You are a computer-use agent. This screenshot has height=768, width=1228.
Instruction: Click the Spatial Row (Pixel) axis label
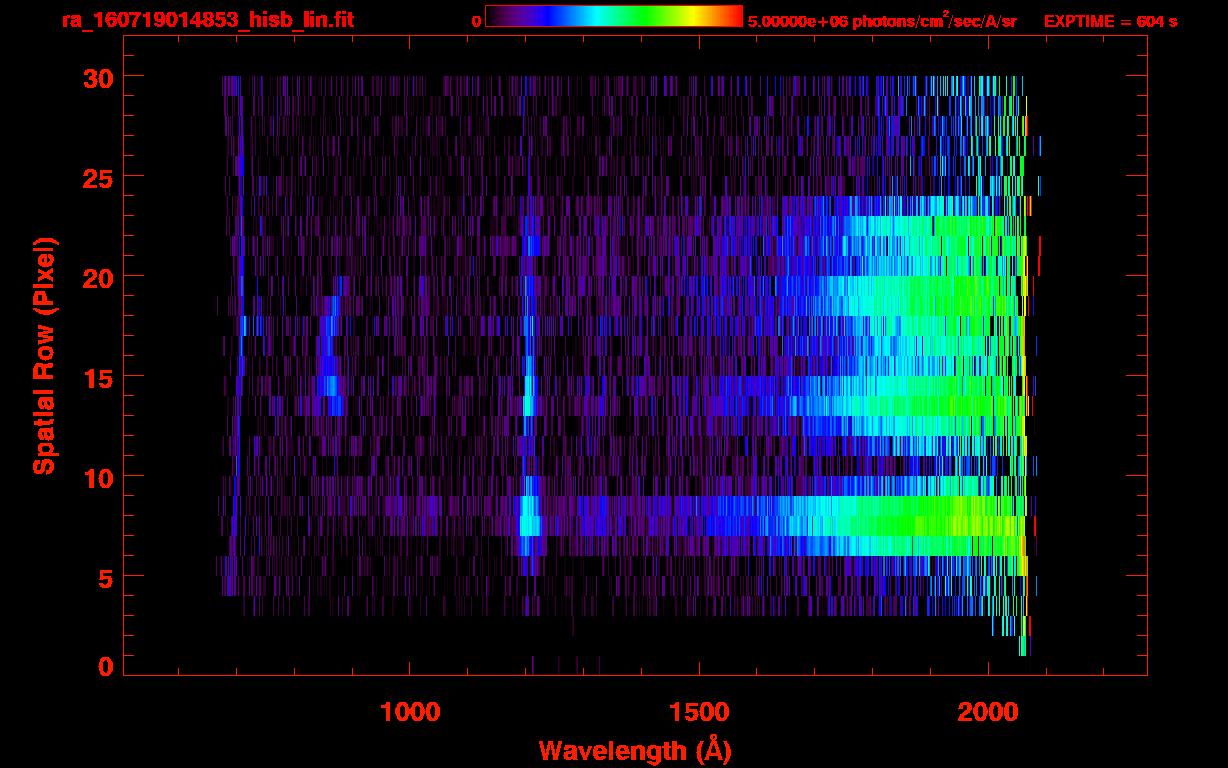point(43,355)
